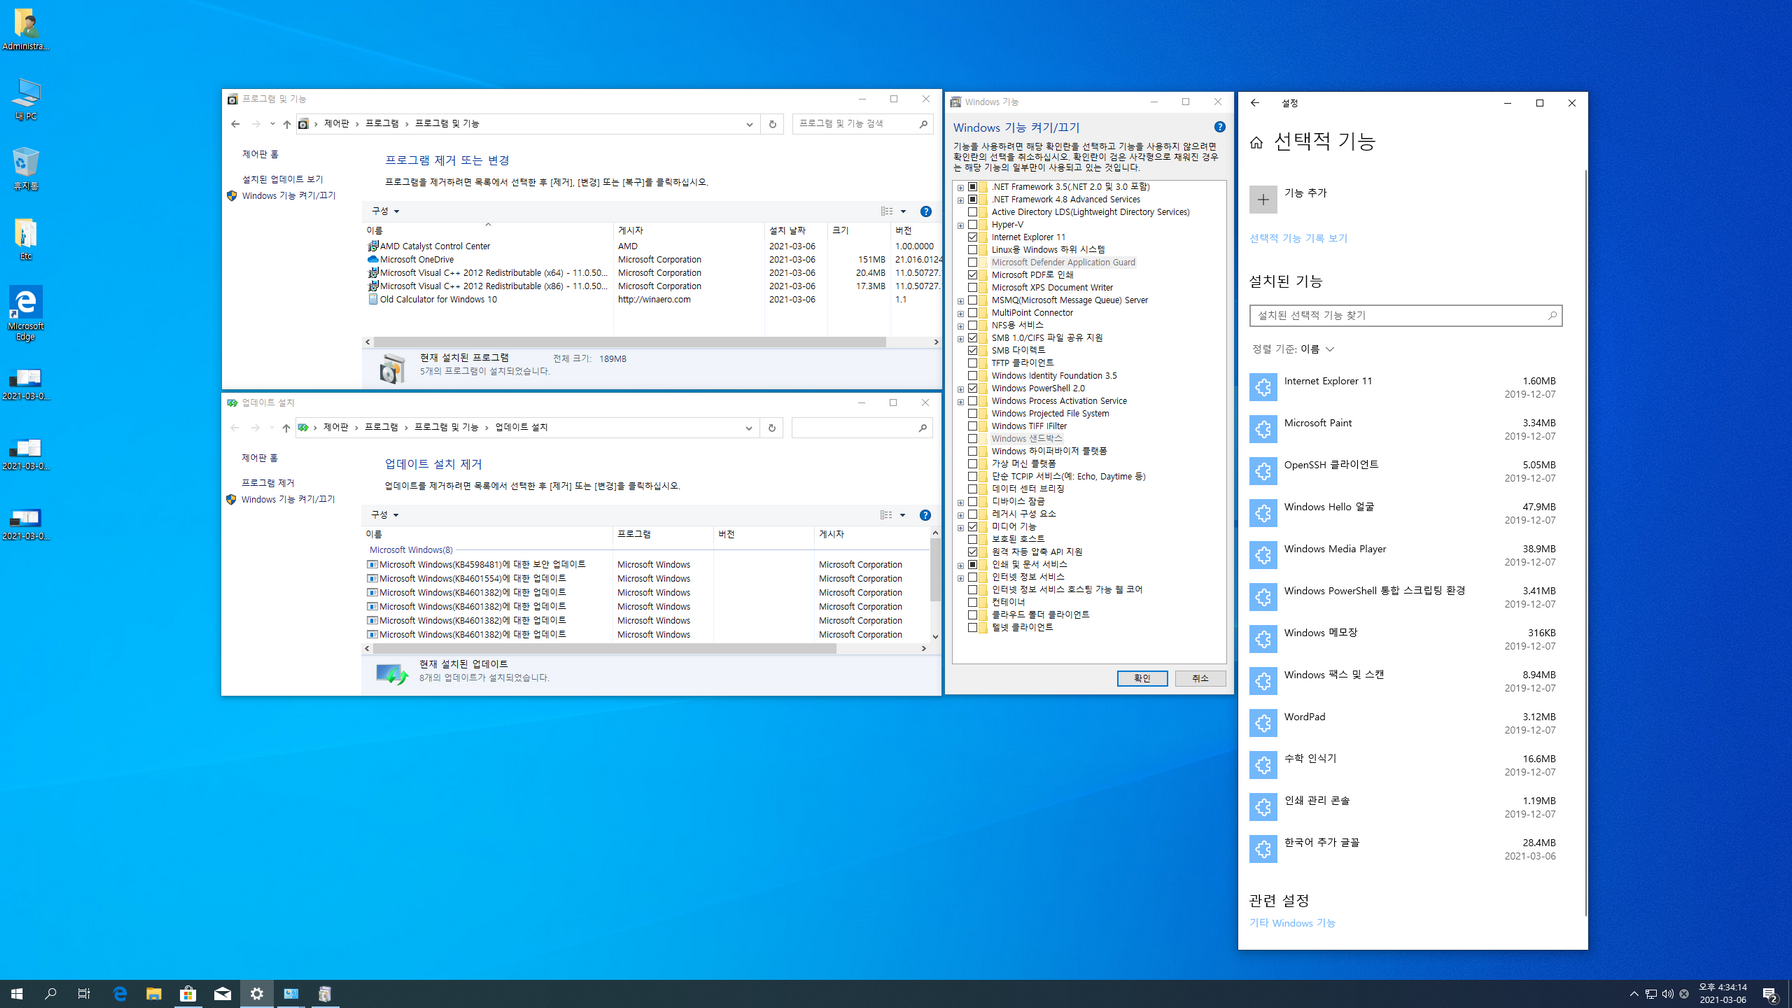
Task: Toggle Windows PowerShell 2.0 checkbox
Action: tap(973, 388)
